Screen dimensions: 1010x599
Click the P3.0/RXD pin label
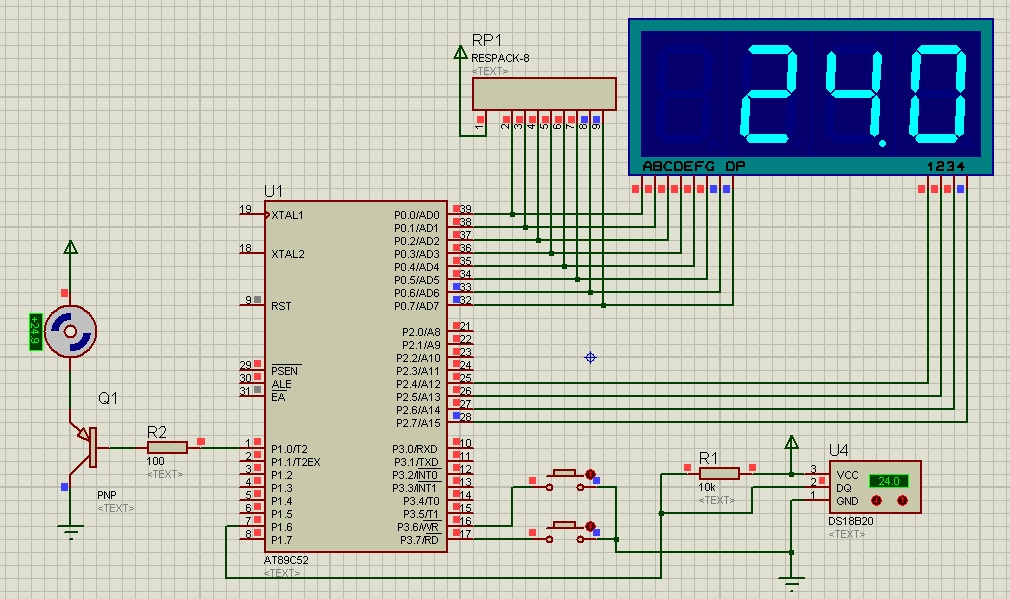coord(415,449)
